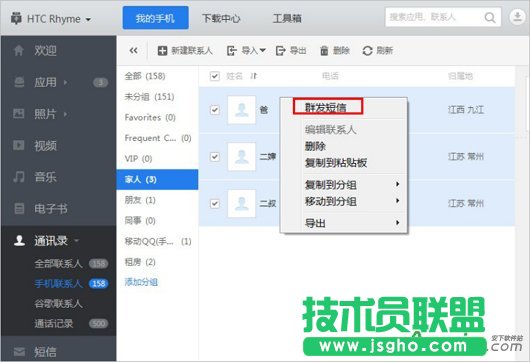Click the HTC Rhyme phone device icon
The image size is (530, 362).
16,18
